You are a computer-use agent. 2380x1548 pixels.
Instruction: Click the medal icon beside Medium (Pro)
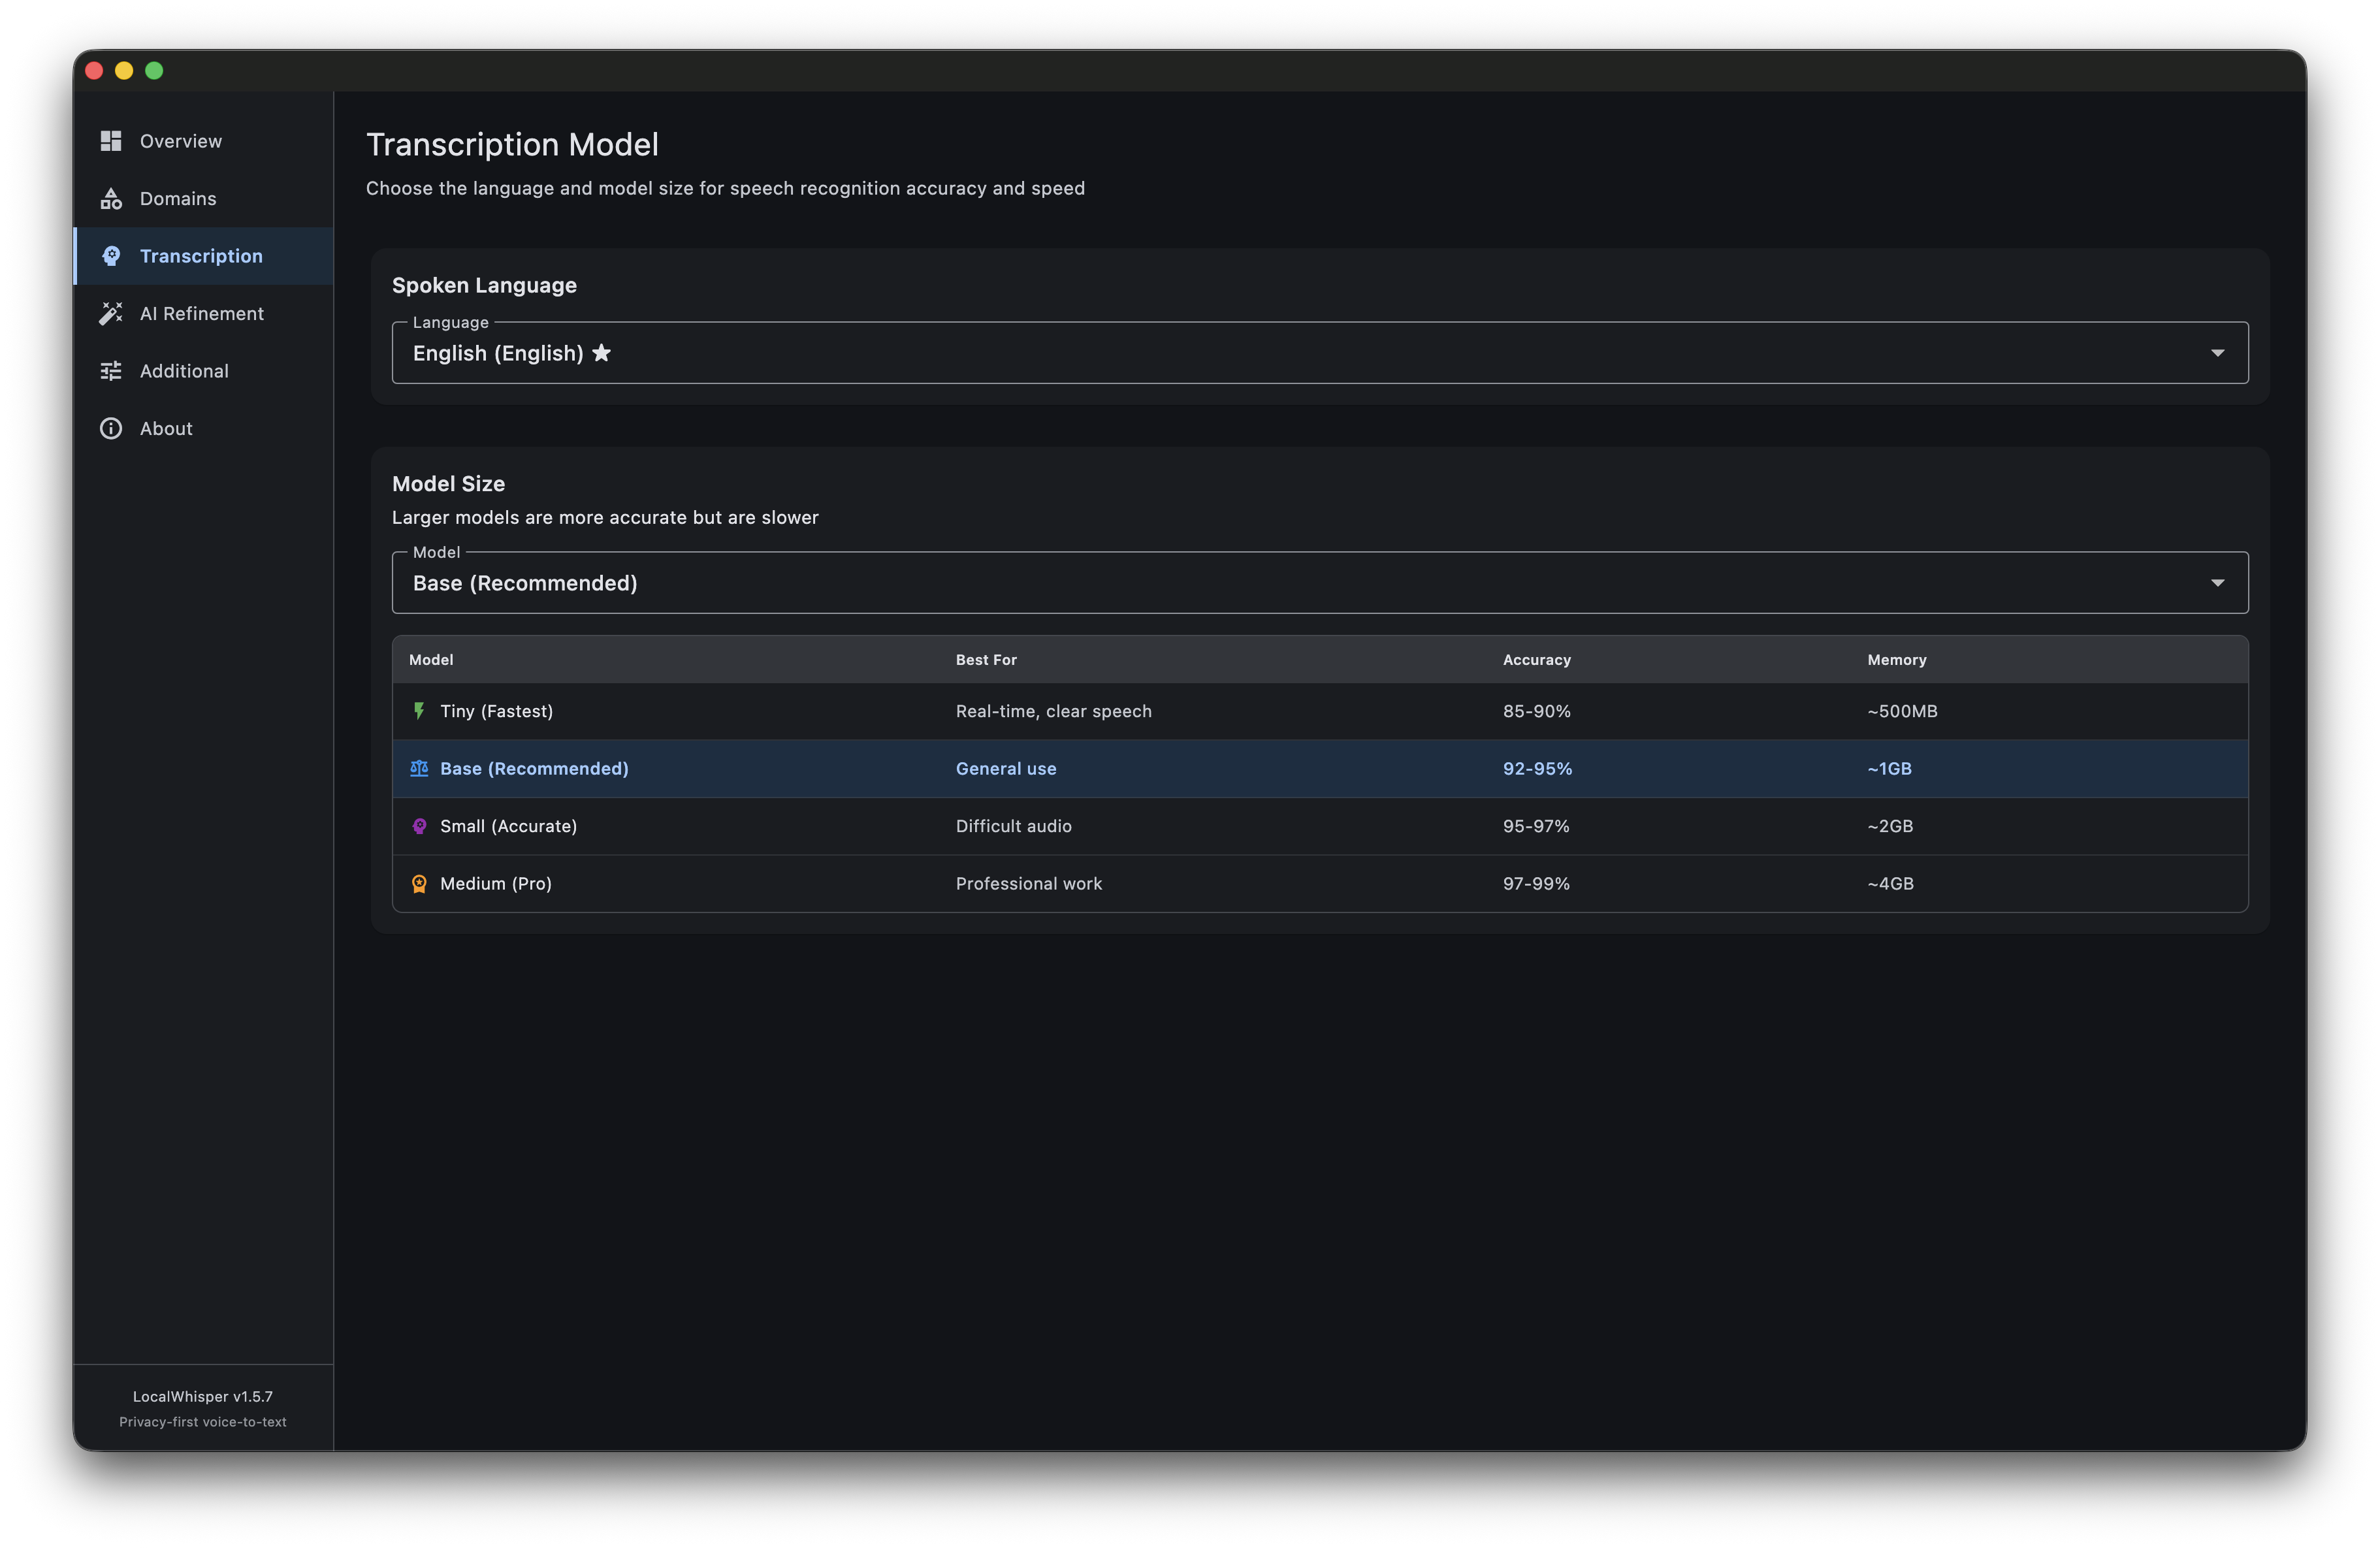(418, 883)
